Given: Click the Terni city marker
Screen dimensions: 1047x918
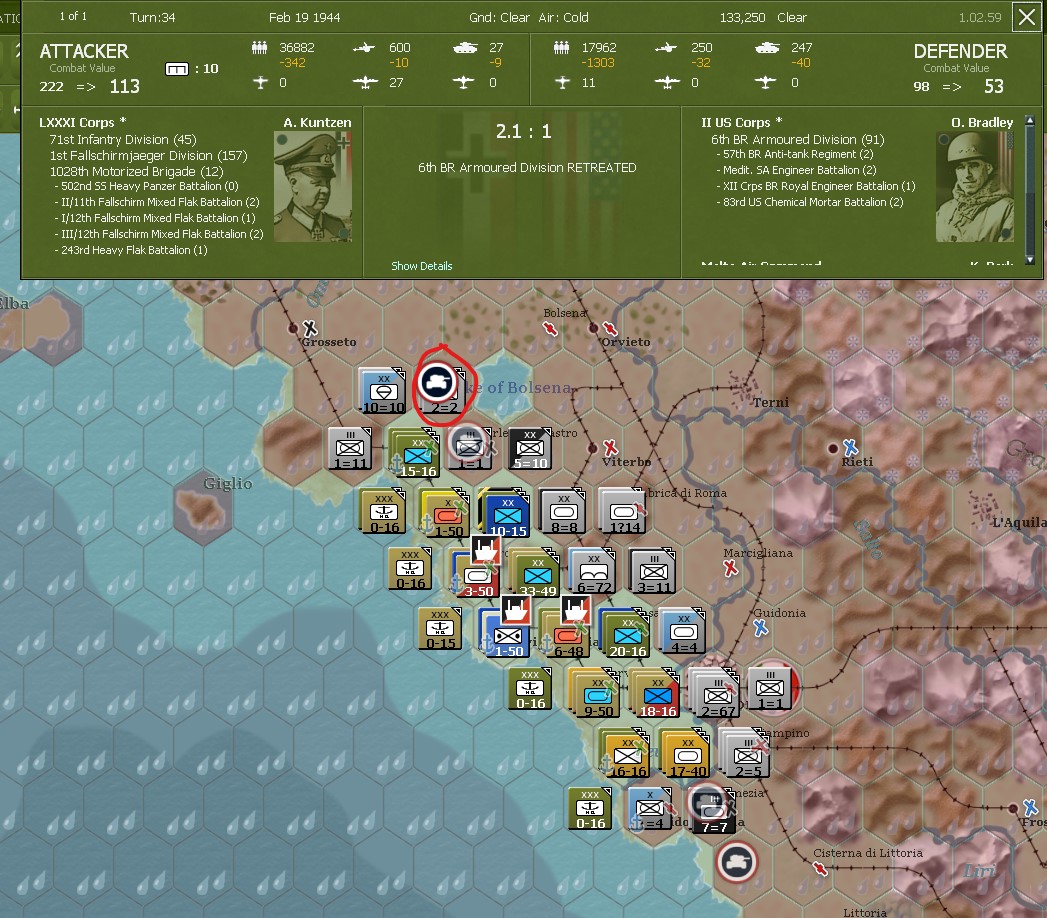Looking at the screenshot, I should pyautogui.click(x=743, y=389).
